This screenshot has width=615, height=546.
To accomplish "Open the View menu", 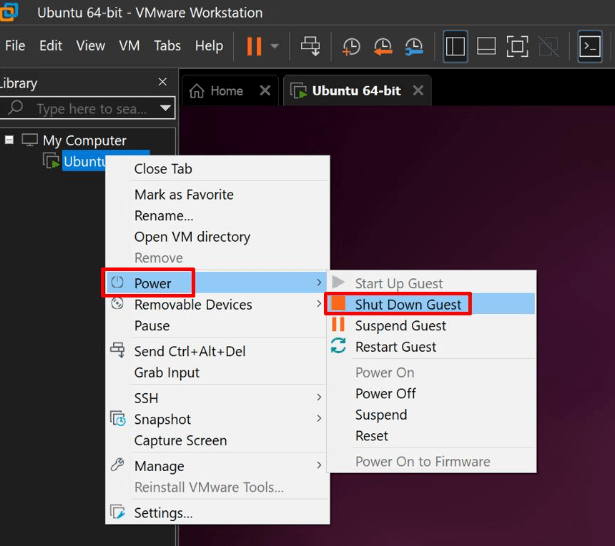I will (x=91, y=46).
